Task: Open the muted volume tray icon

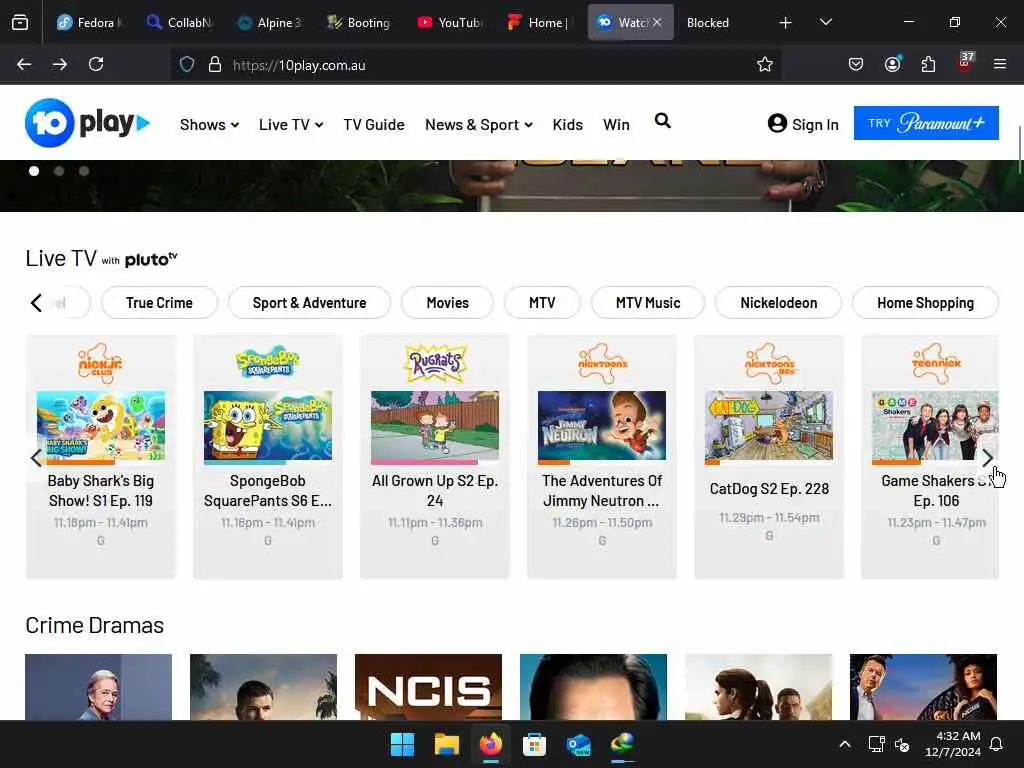Action: coord(903,744)
